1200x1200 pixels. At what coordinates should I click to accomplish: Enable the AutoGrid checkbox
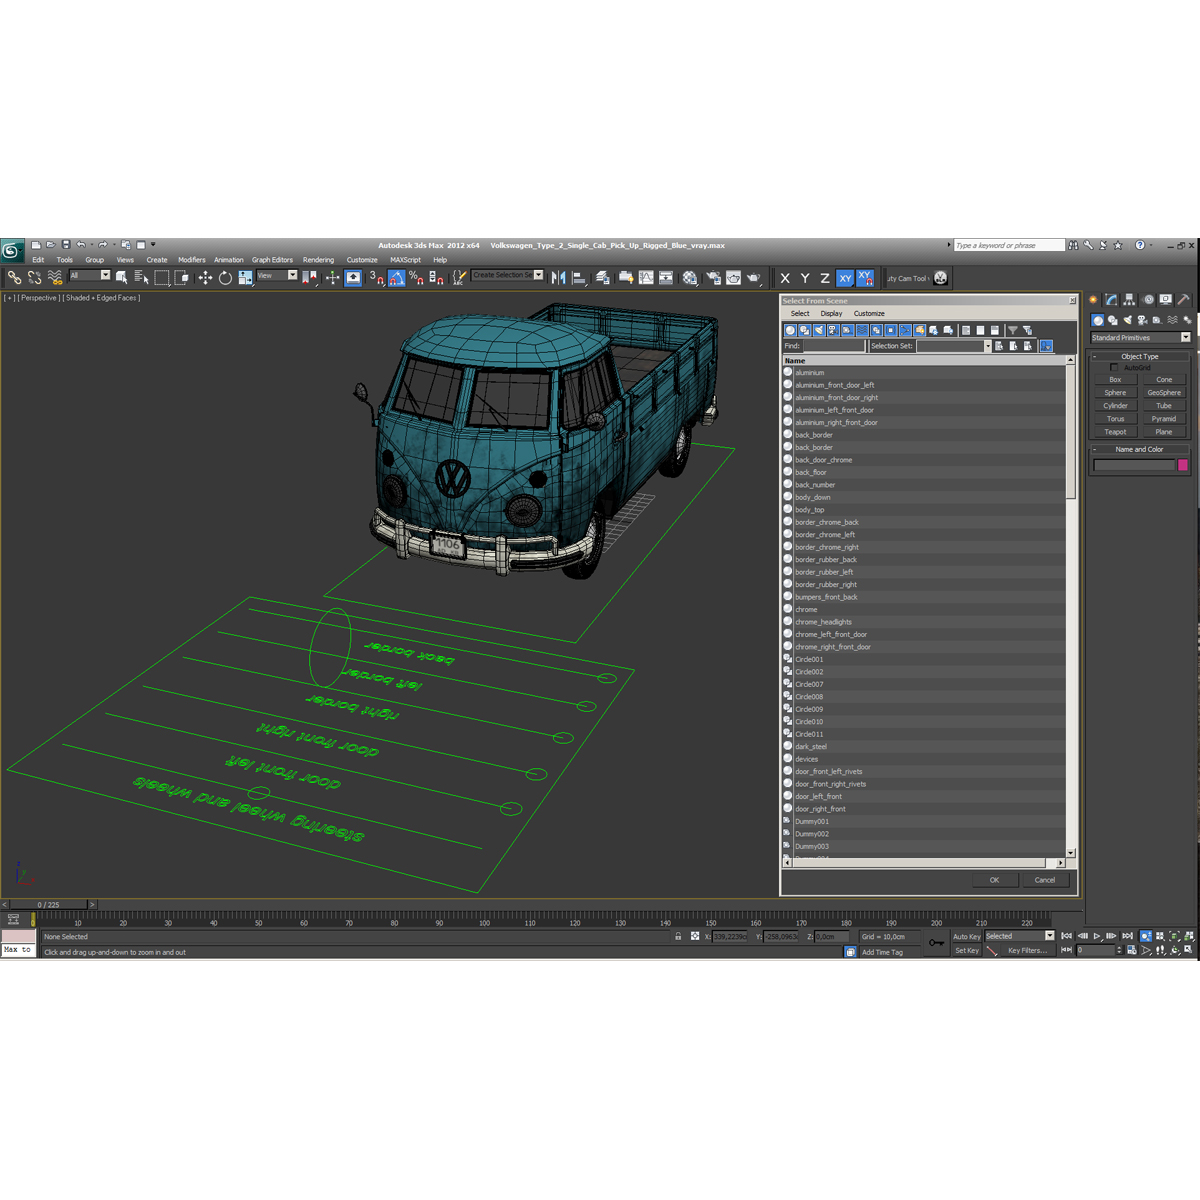pos(1114,367)
